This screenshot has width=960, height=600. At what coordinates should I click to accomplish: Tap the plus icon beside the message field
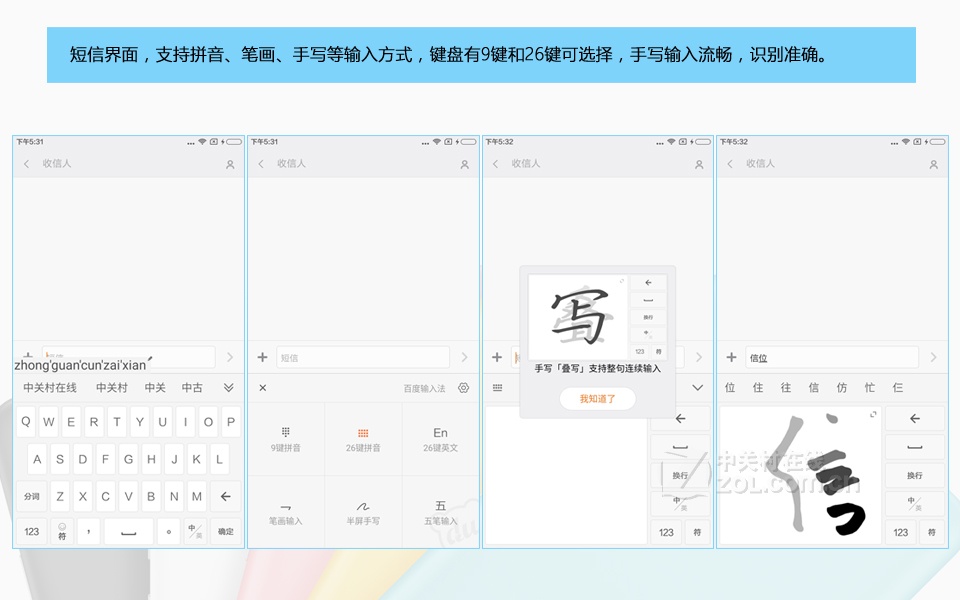click(x=261, y=357)
